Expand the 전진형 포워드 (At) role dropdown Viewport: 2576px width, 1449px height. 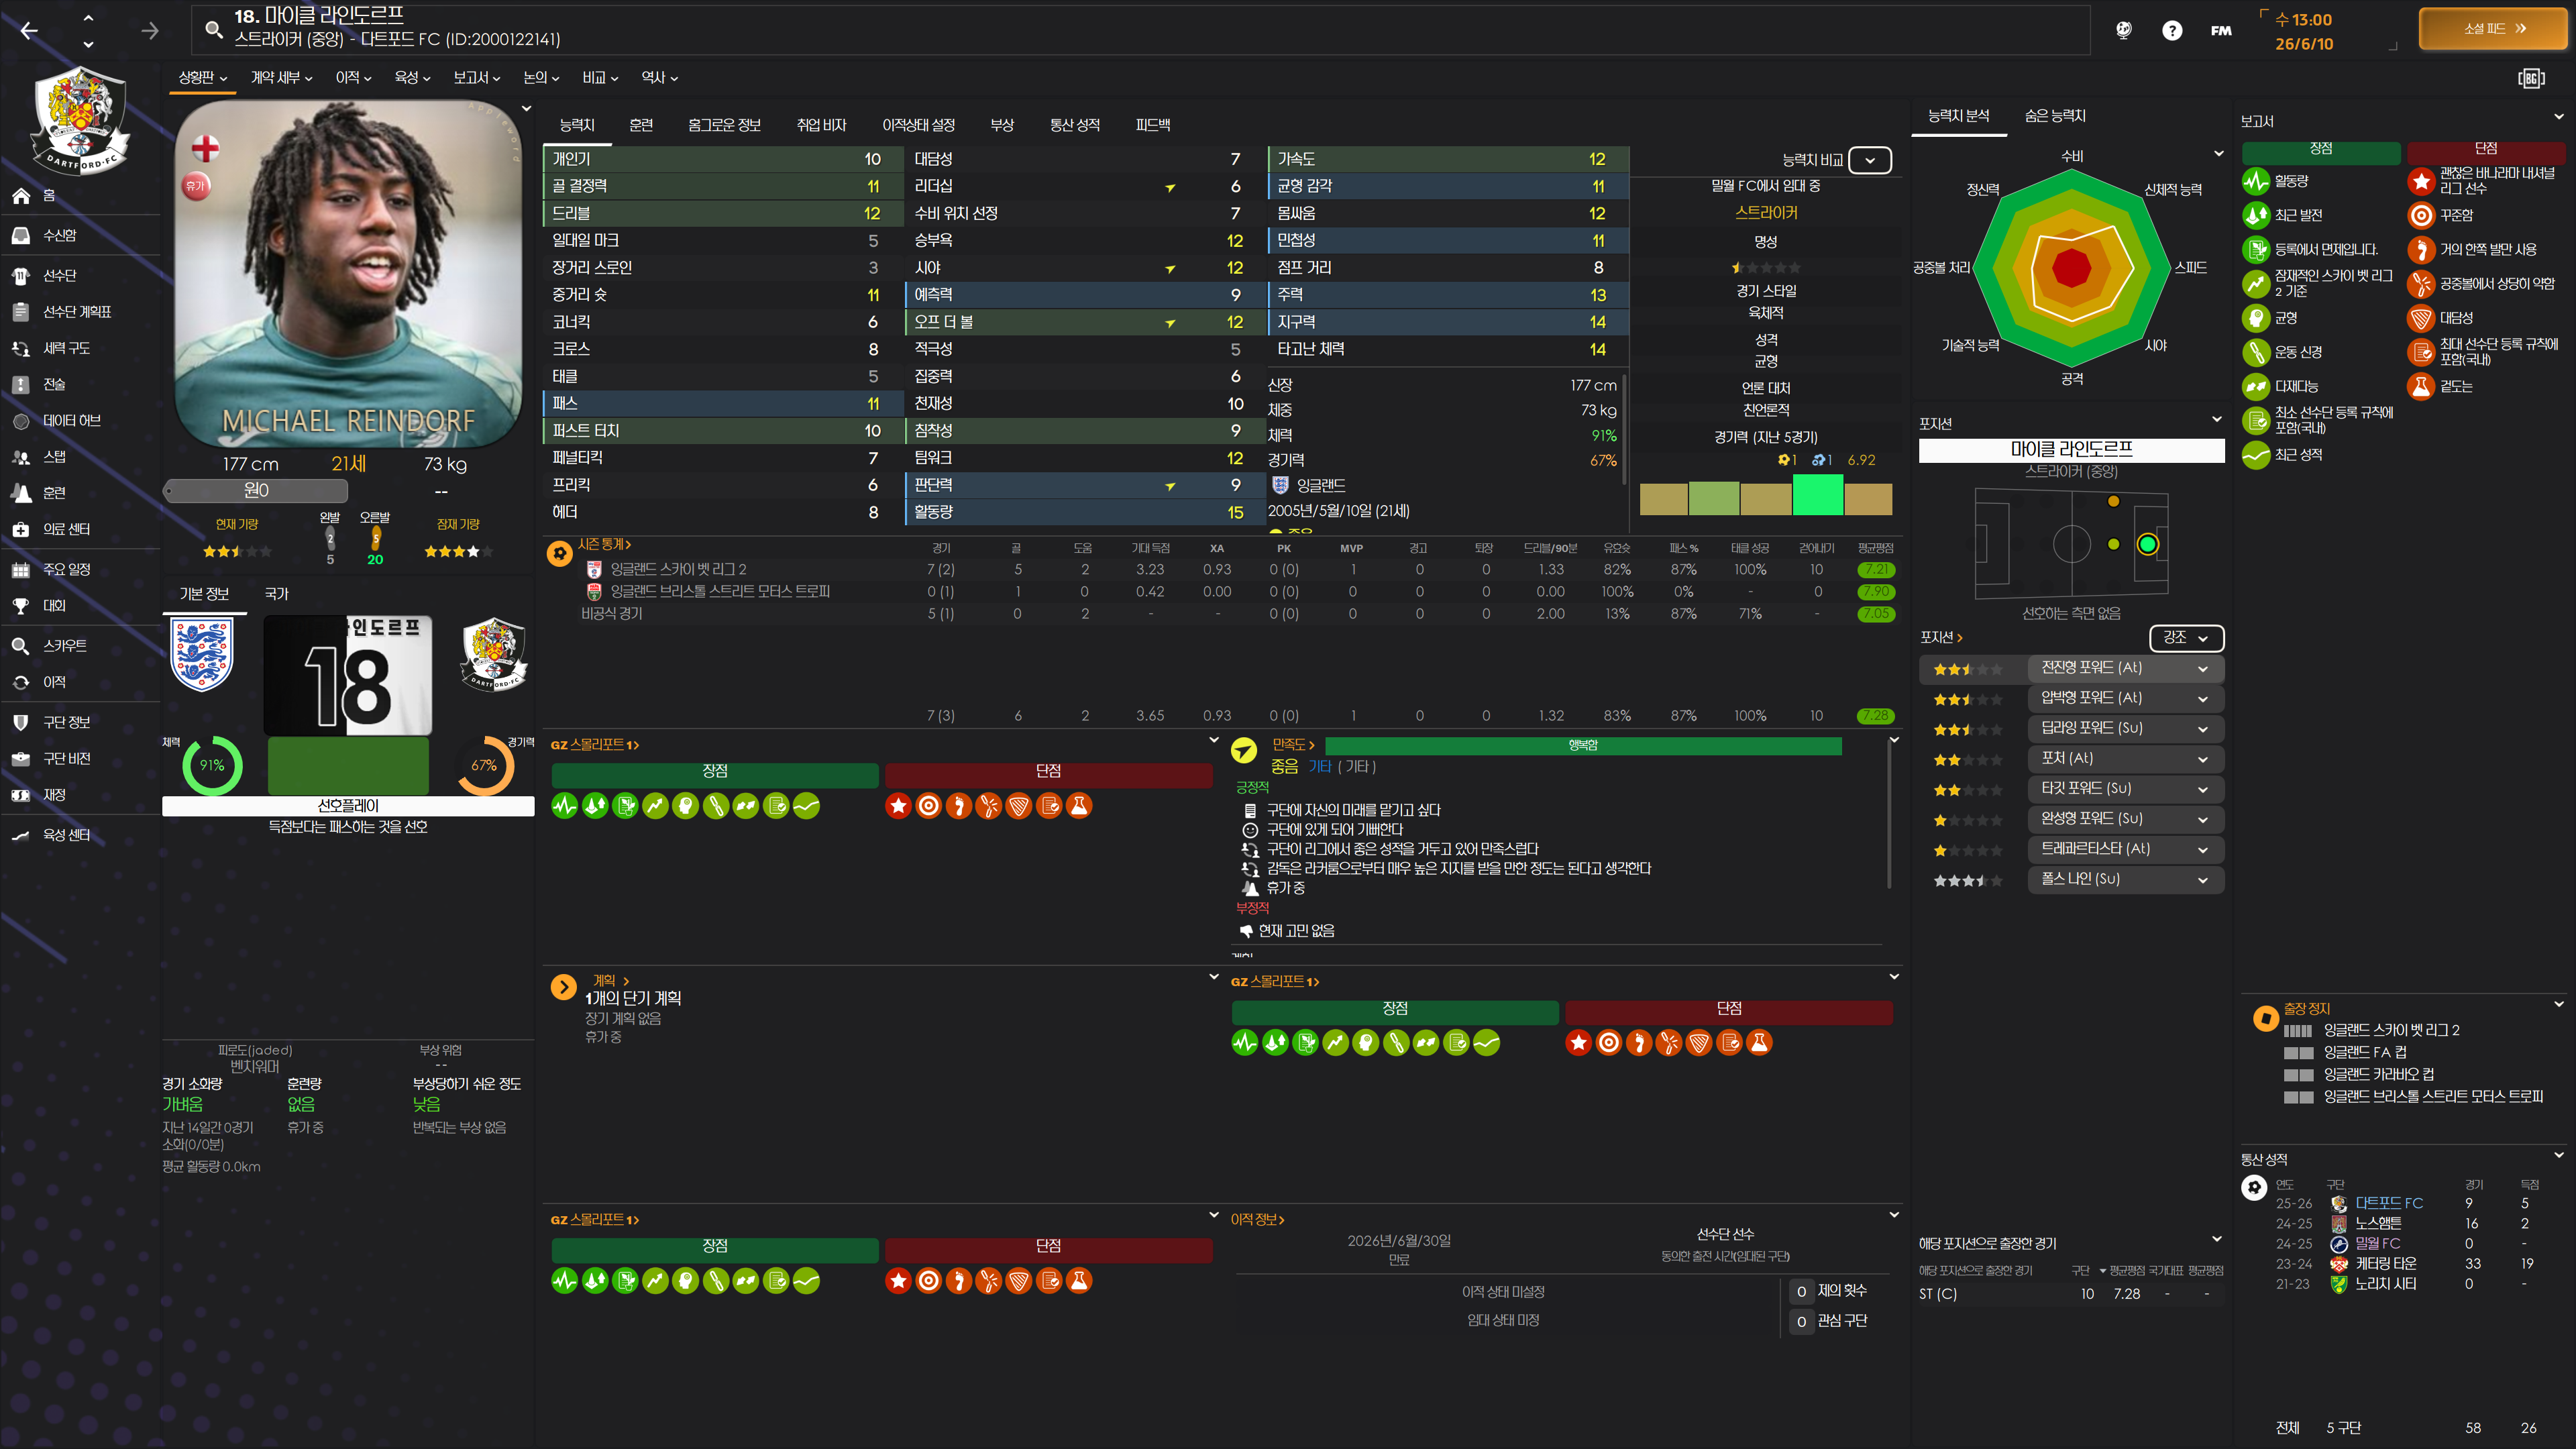[2202, 669]
